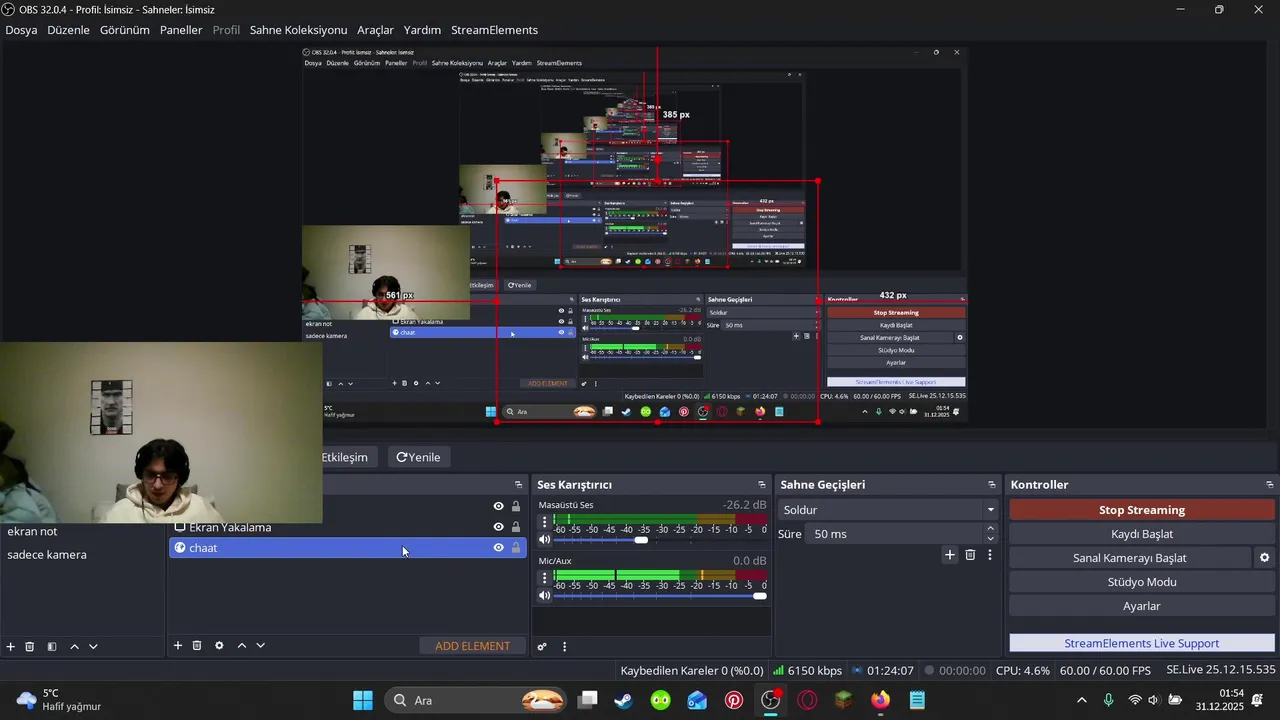Open advanced audio properties gear icon
The width and height of the screenshot is (1280, 720).
pos(542,647)
